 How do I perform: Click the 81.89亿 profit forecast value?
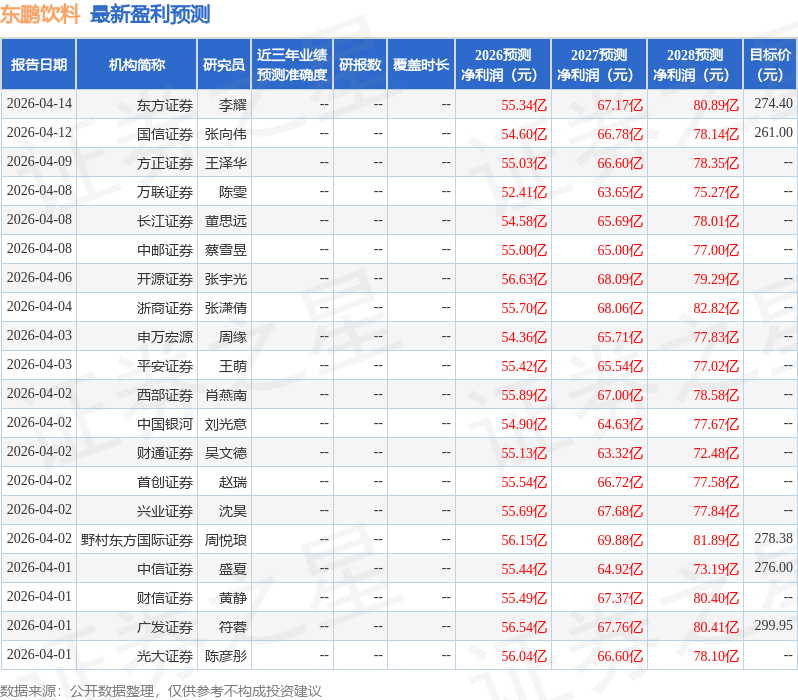715,540
